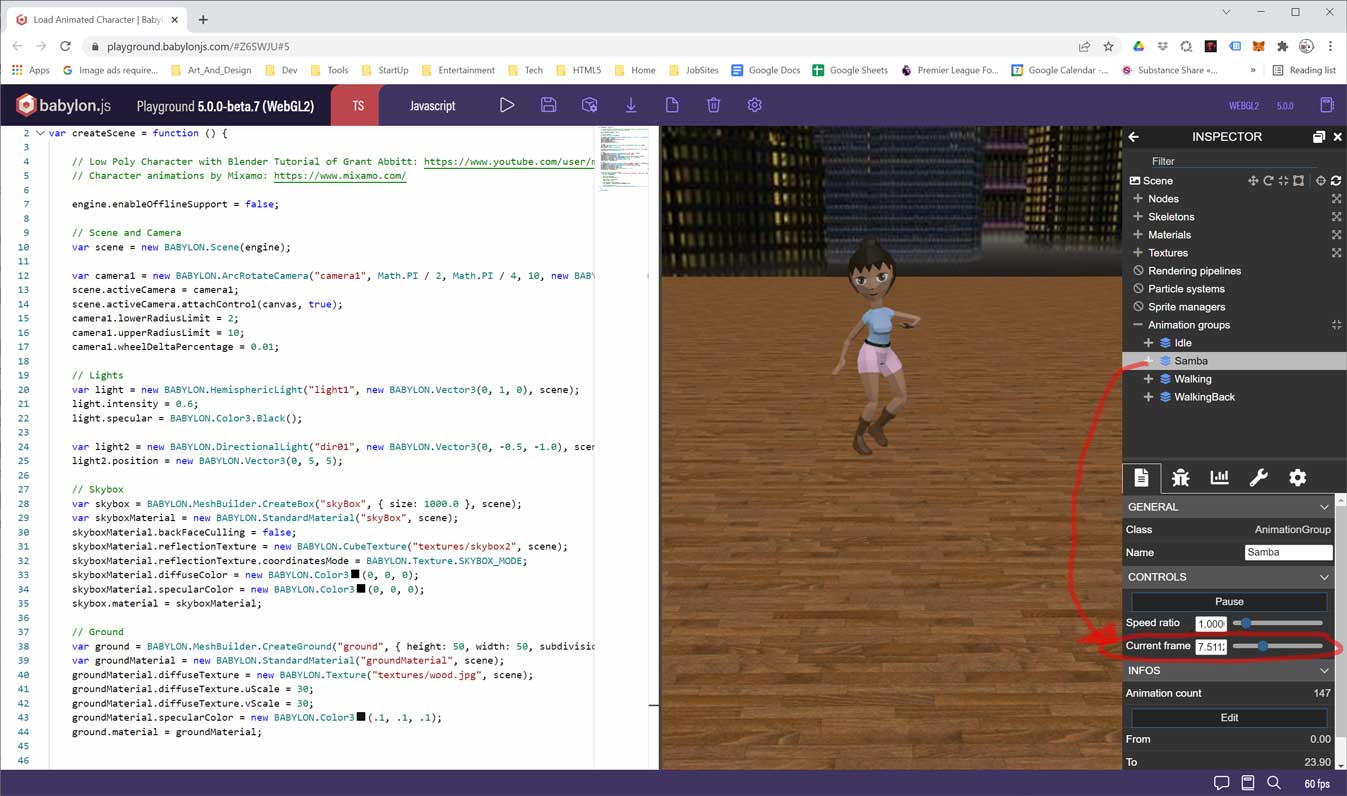Expand all under Textures icon
The width and height of the screenshot is (1347, 796).
coord(1336,253)
